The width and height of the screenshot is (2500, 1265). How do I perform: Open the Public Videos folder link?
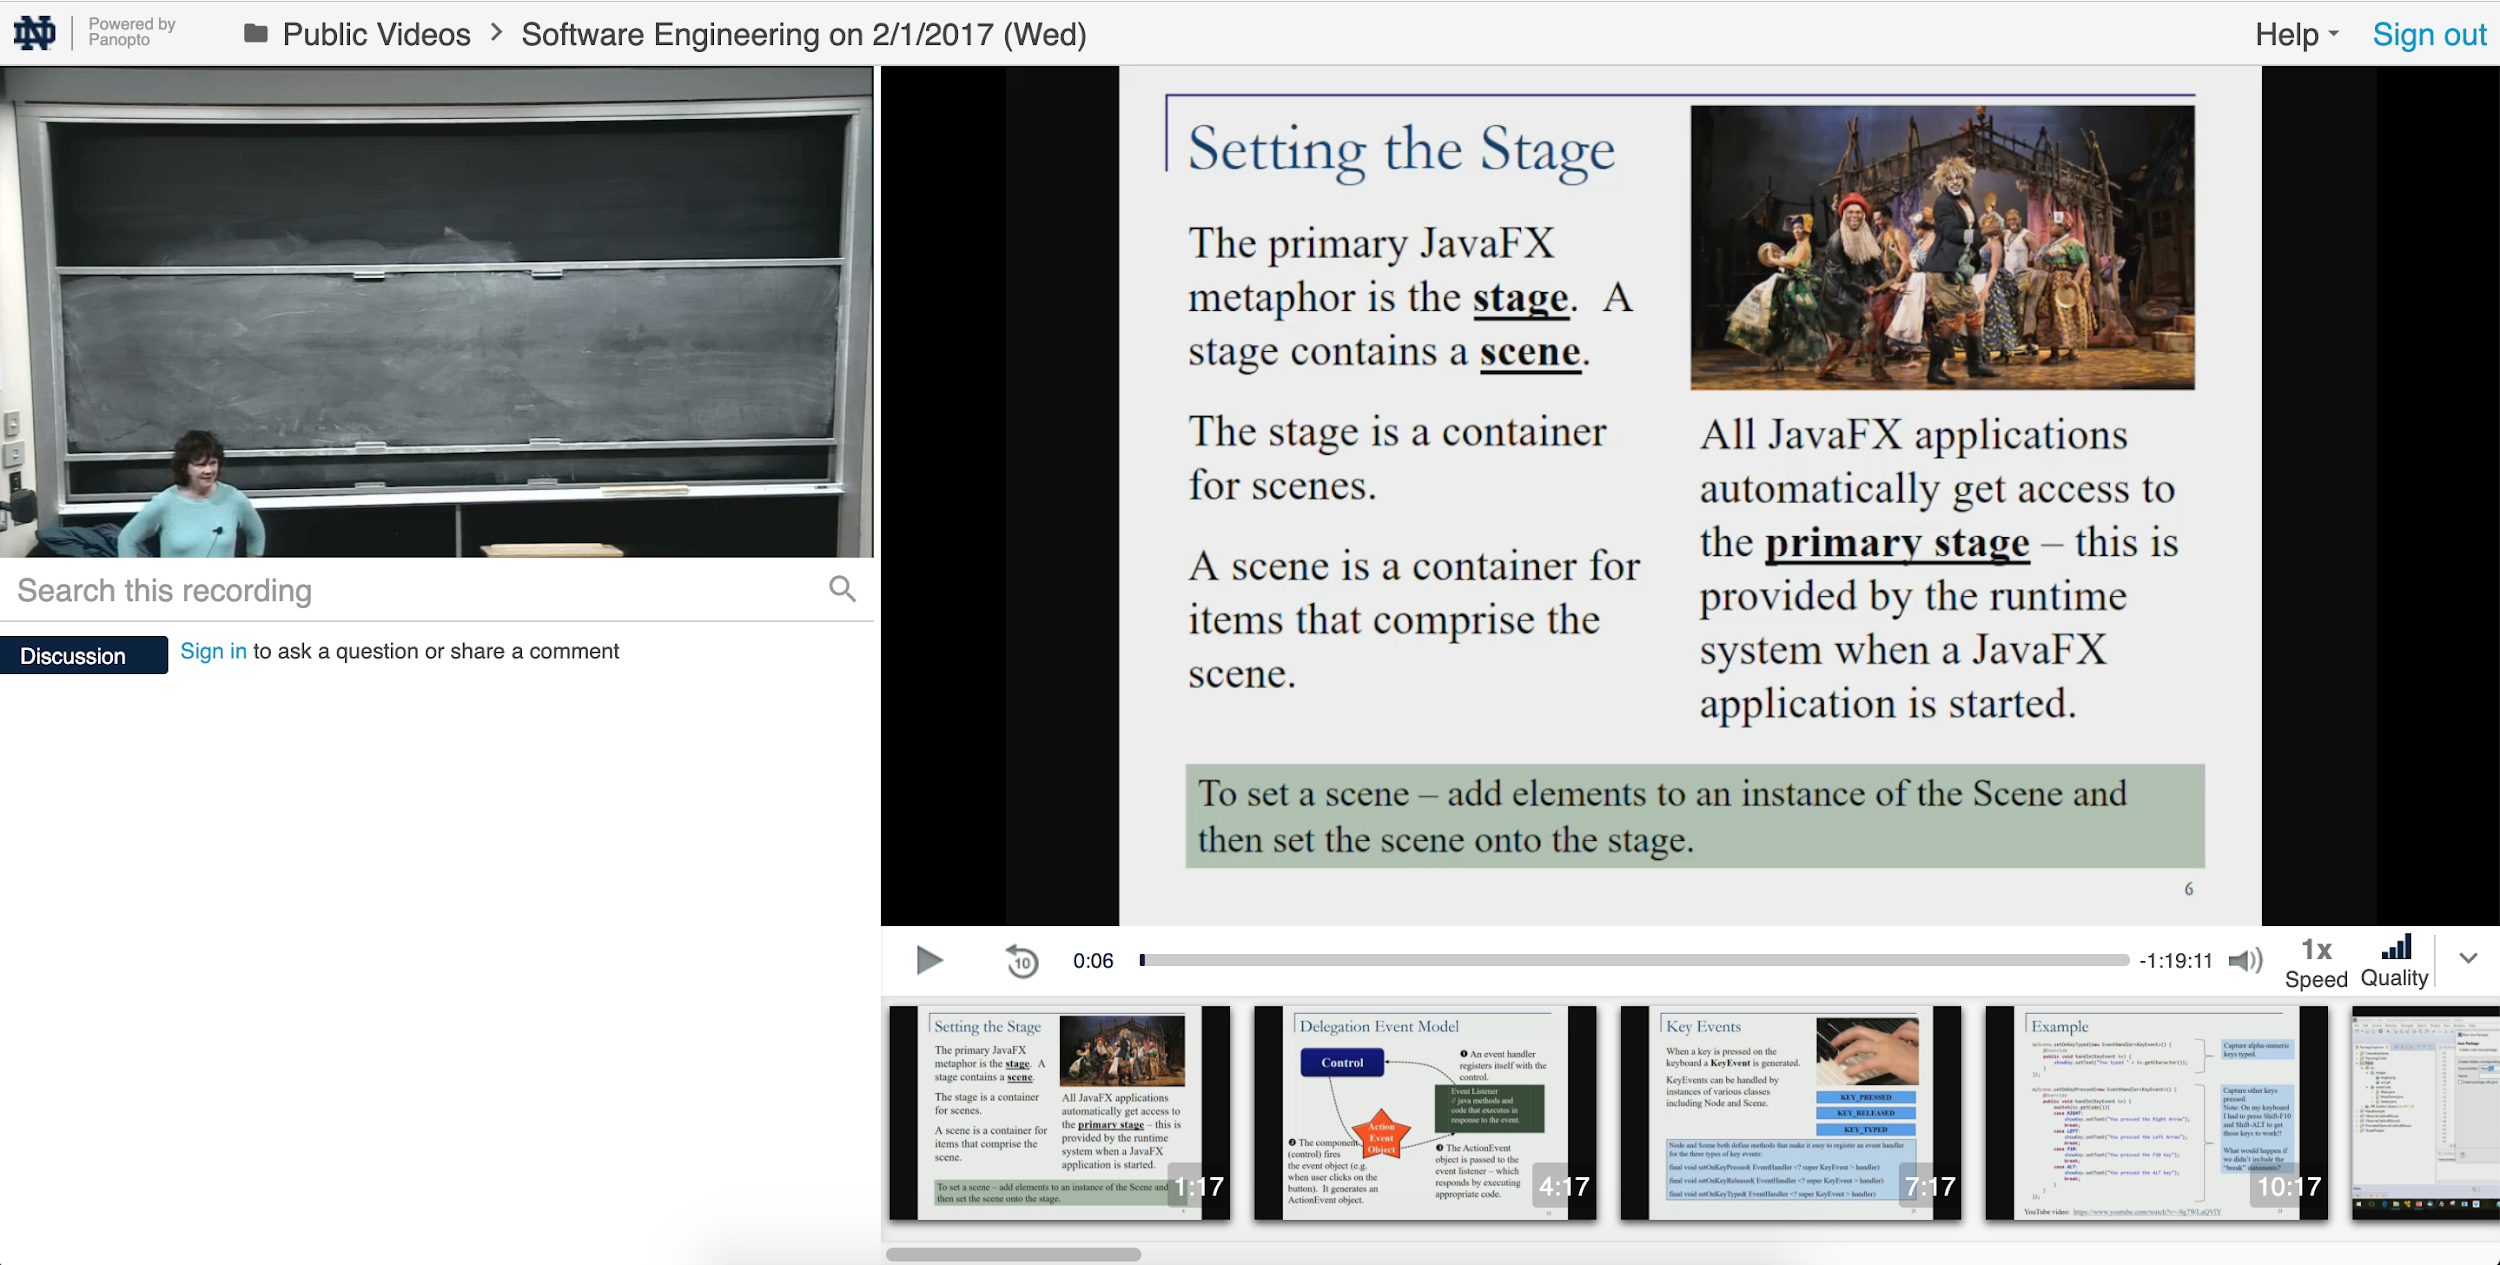point(376,34)
